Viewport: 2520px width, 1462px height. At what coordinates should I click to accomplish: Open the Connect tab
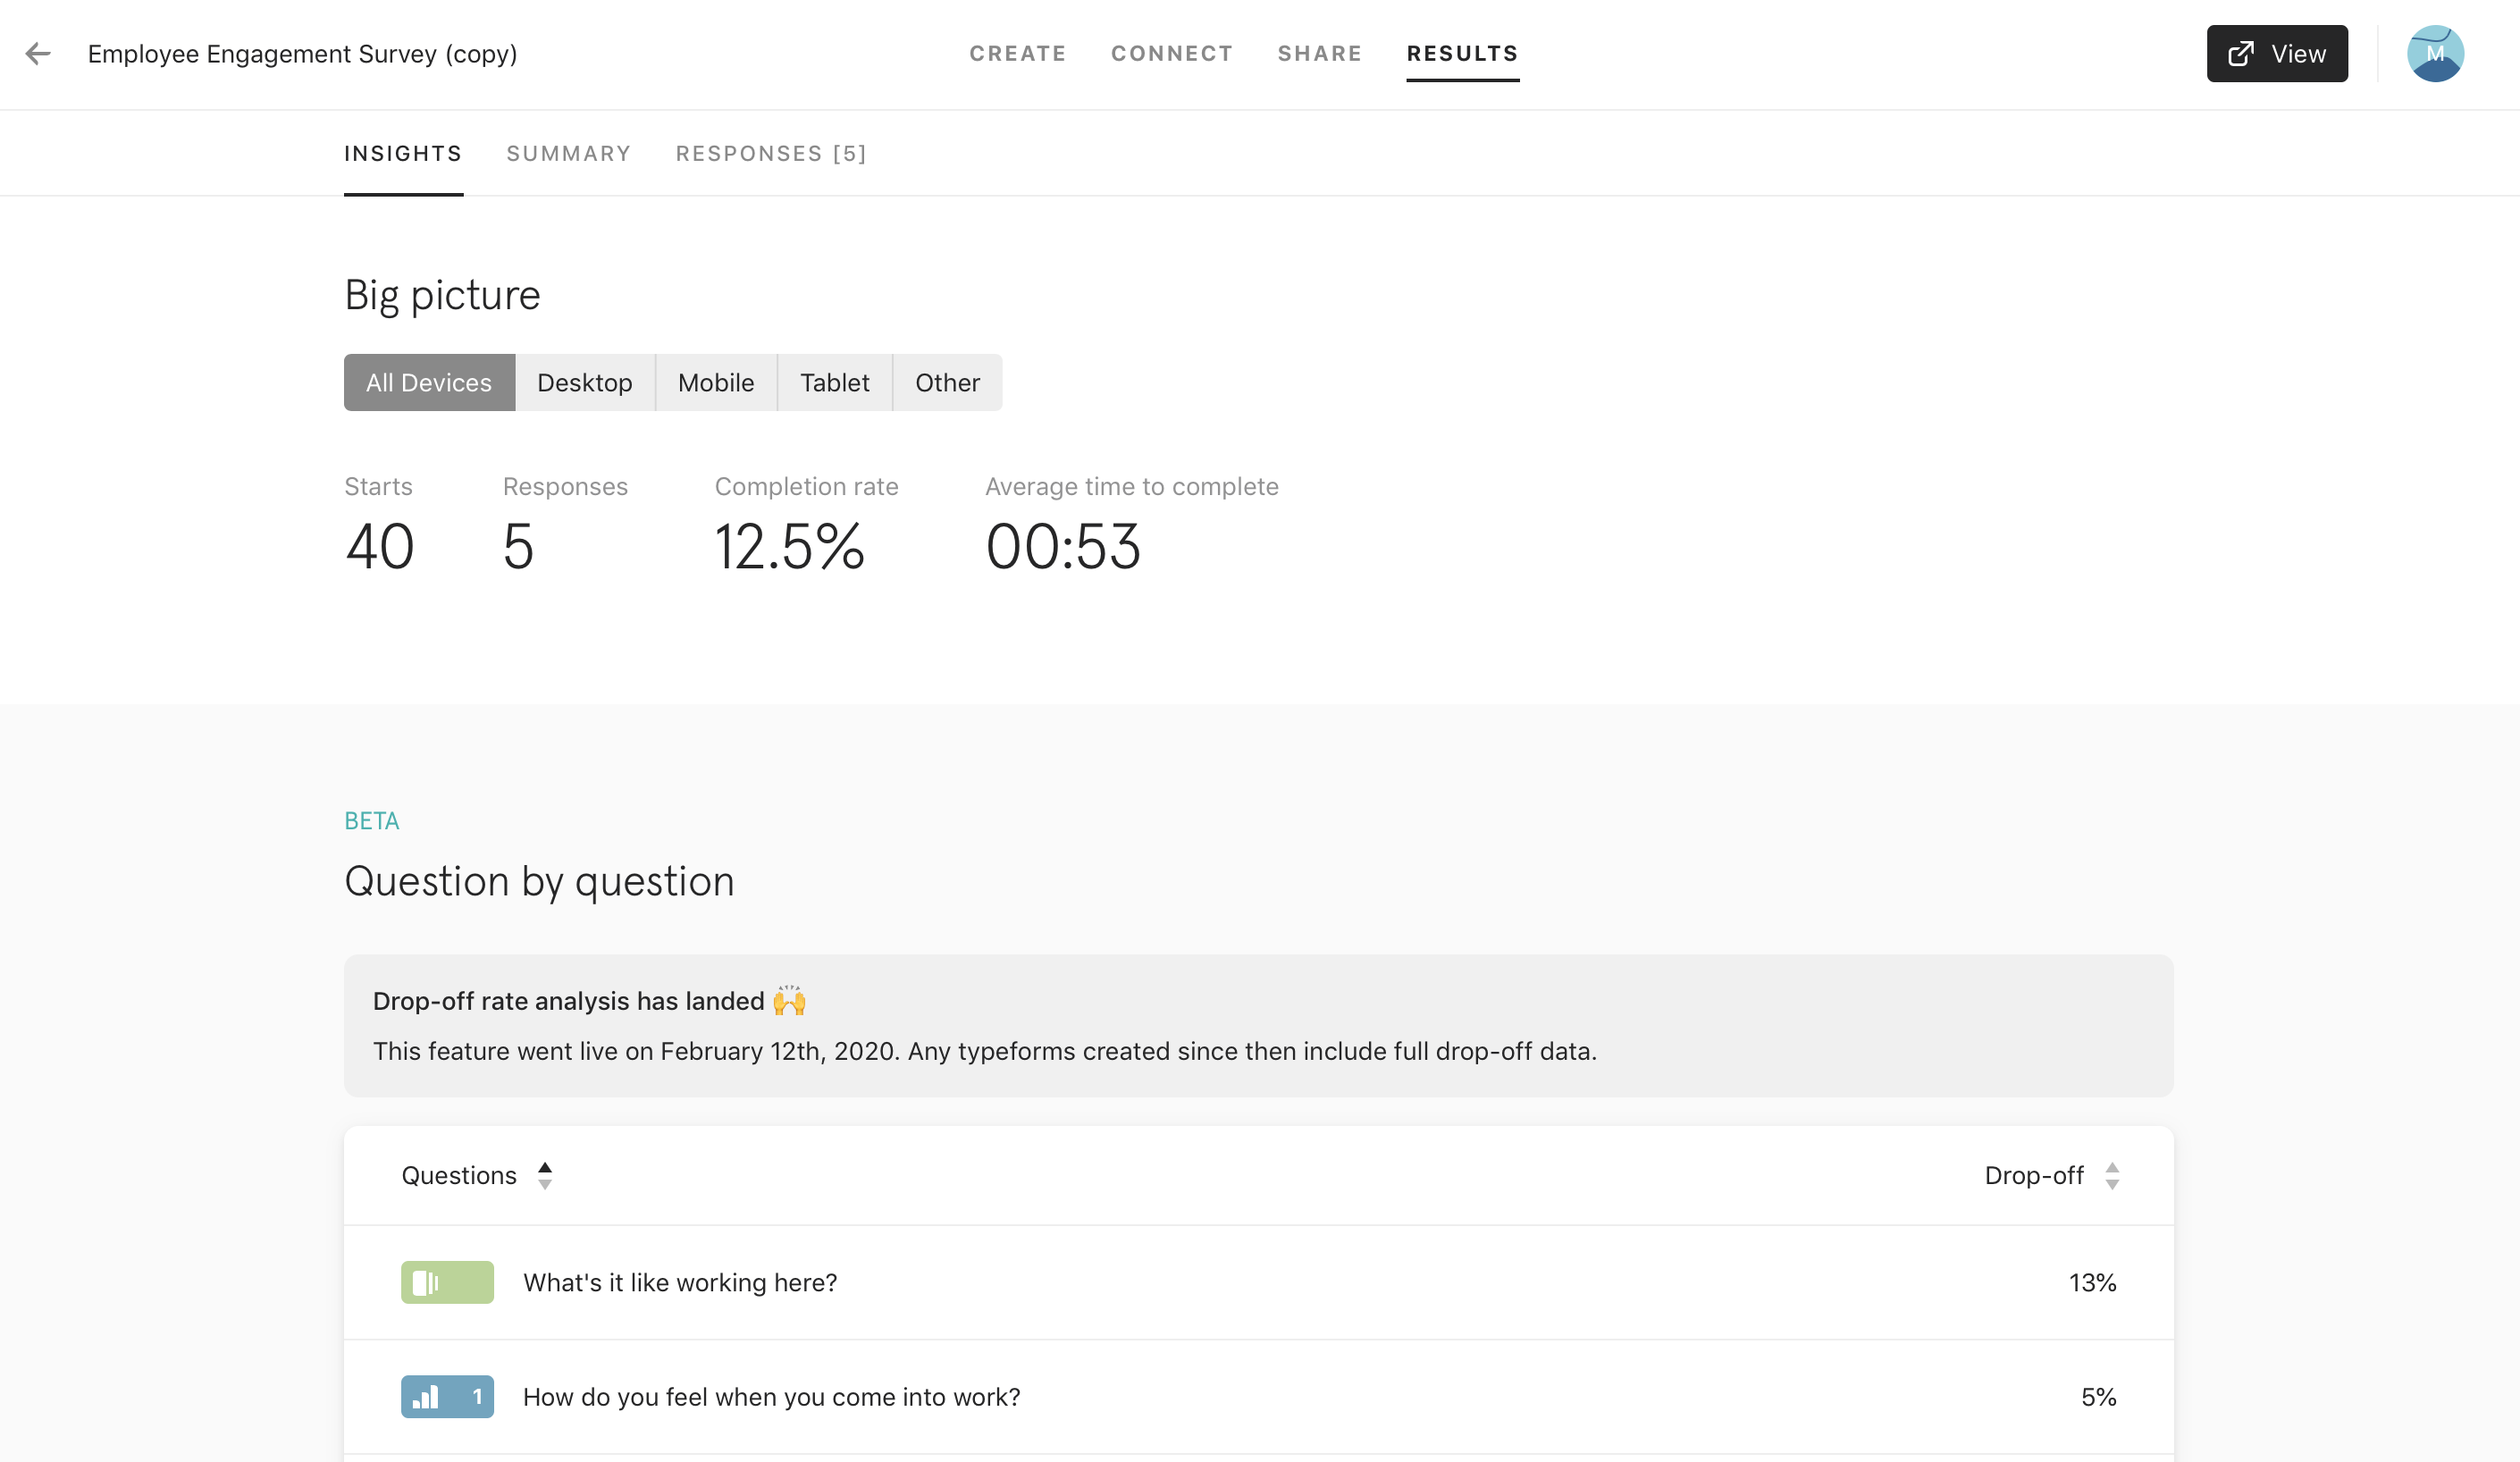(x=1172, y=53)
